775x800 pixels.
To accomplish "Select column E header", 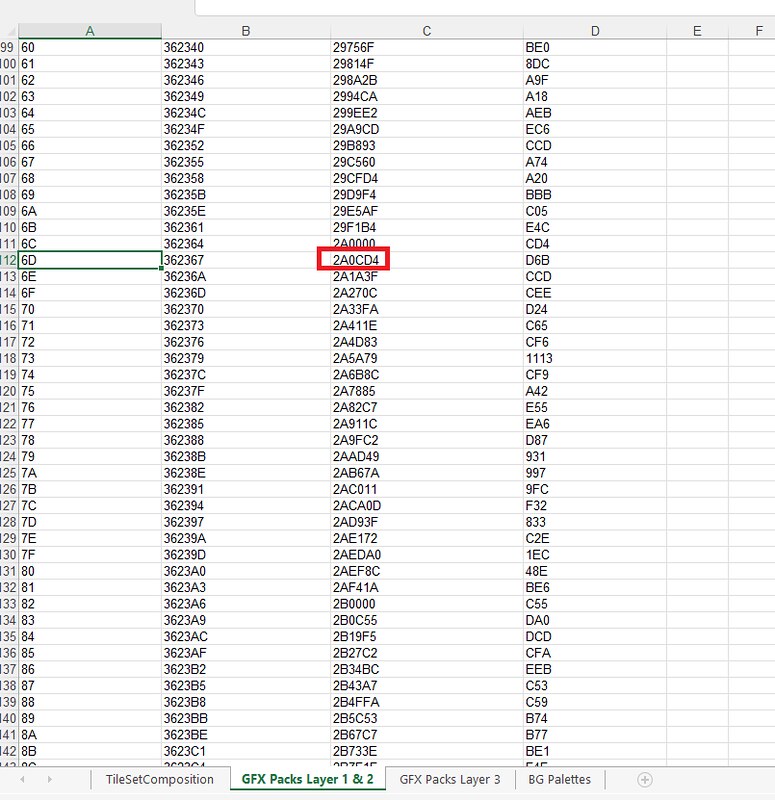I will [697, 31].
